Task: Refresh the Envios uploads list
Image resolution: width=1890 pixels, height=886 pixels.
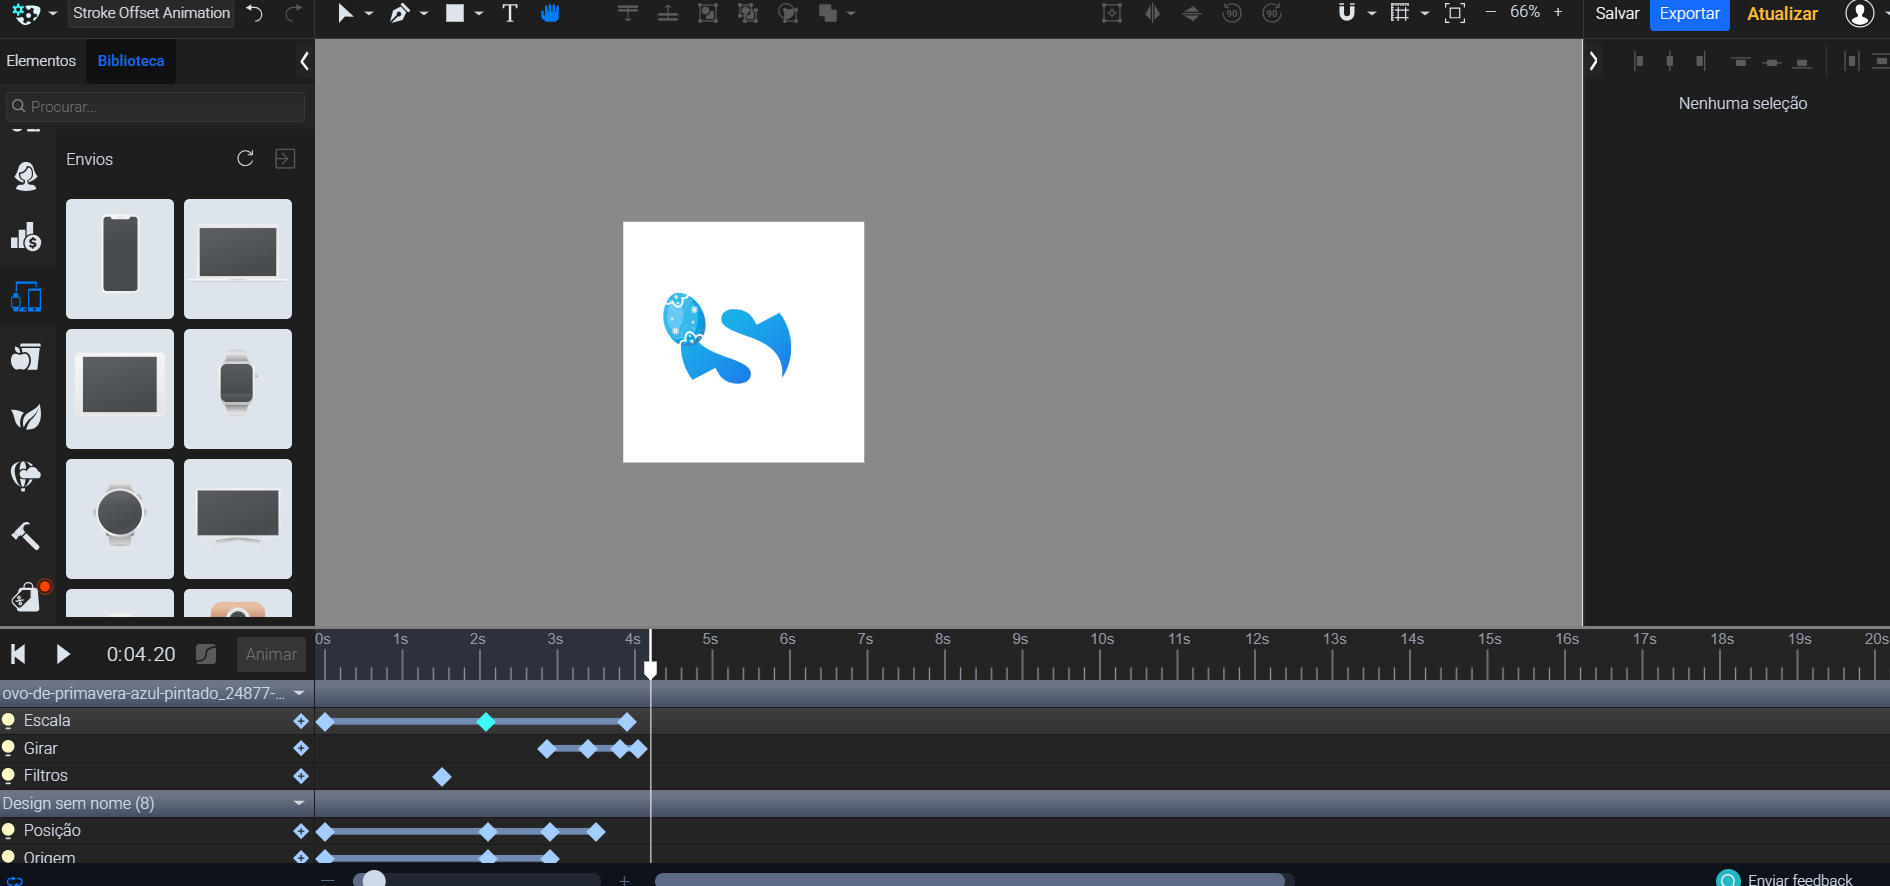Action: pyautogui.click(x=245, y=159)
